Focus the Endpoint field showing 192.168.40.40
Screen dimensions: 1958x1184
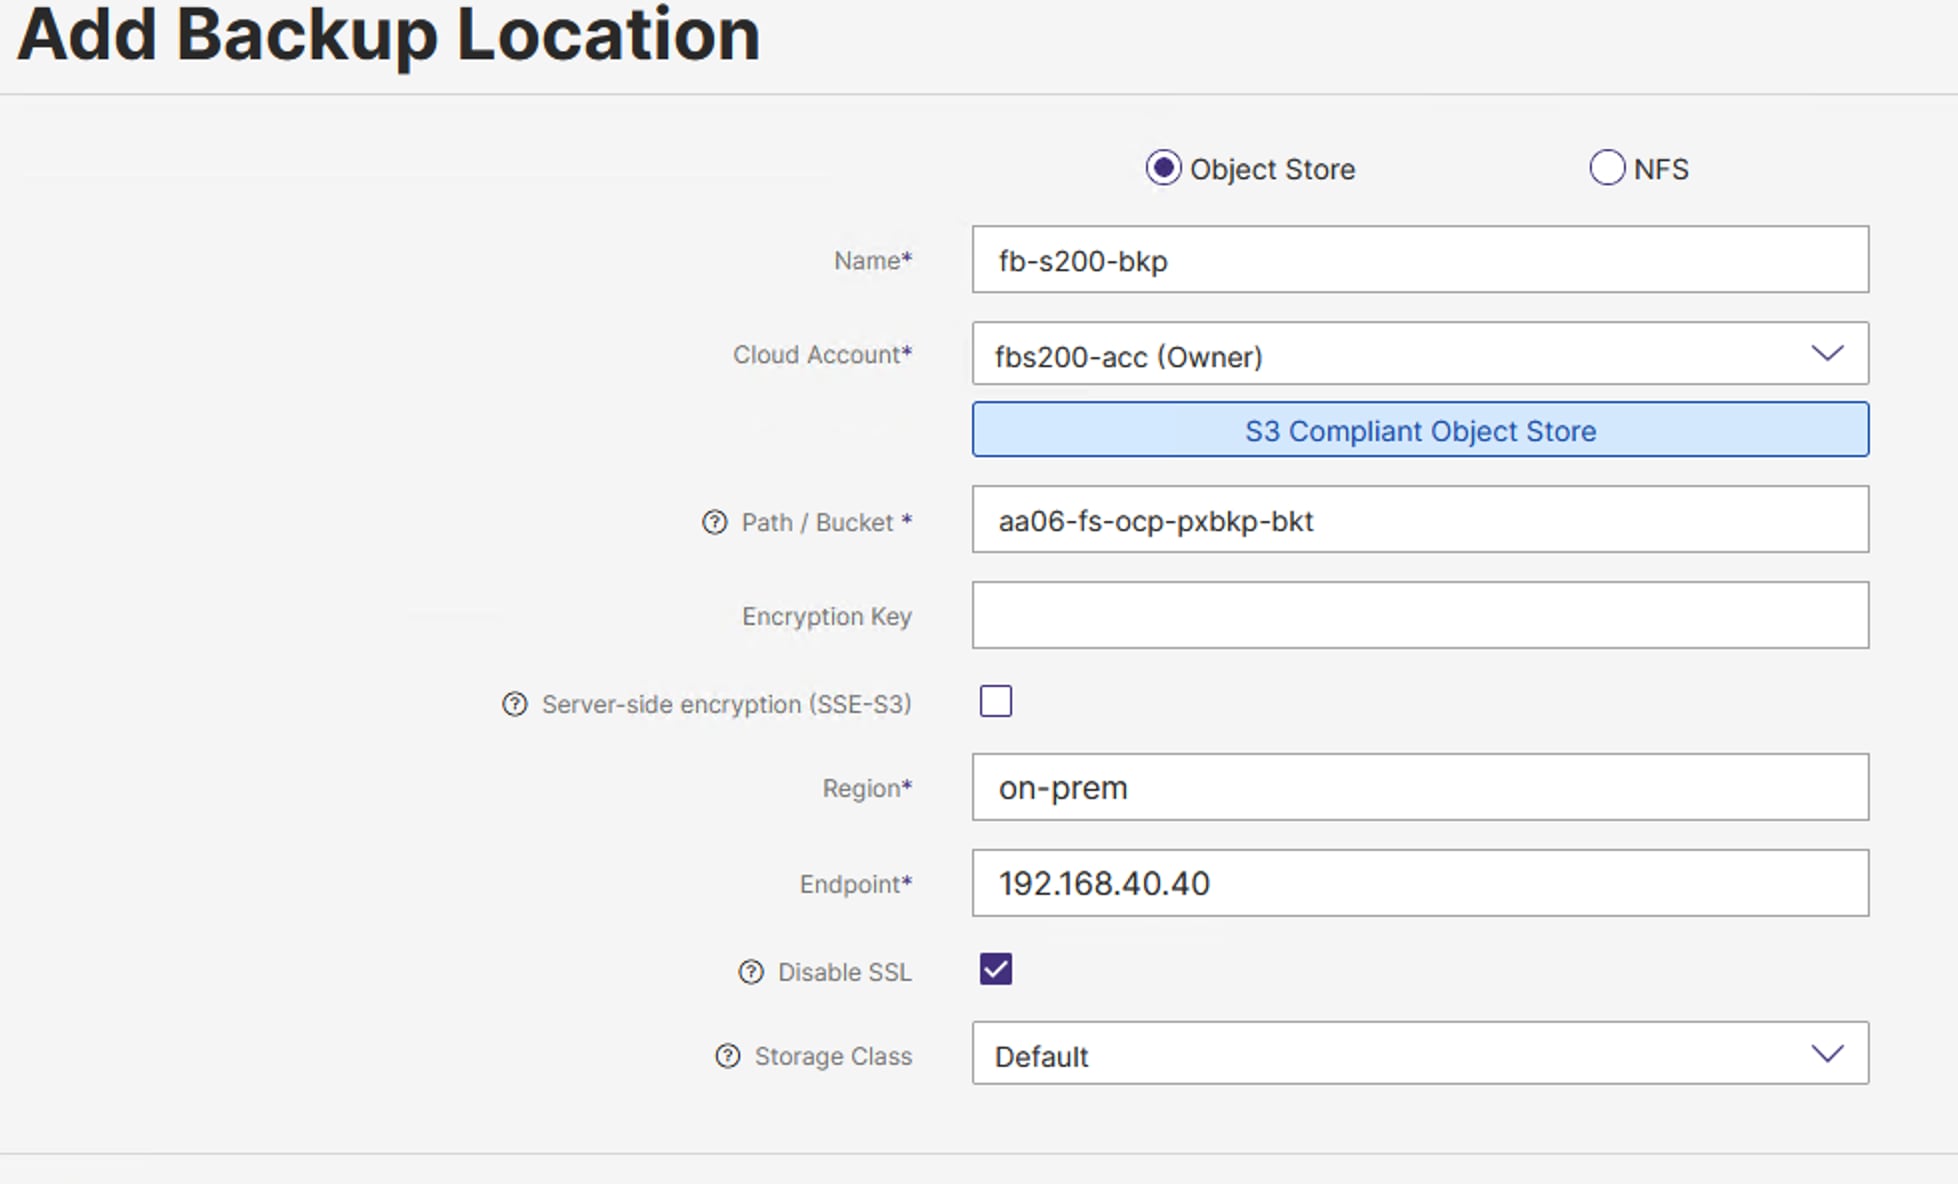(x=1419, y=883)
